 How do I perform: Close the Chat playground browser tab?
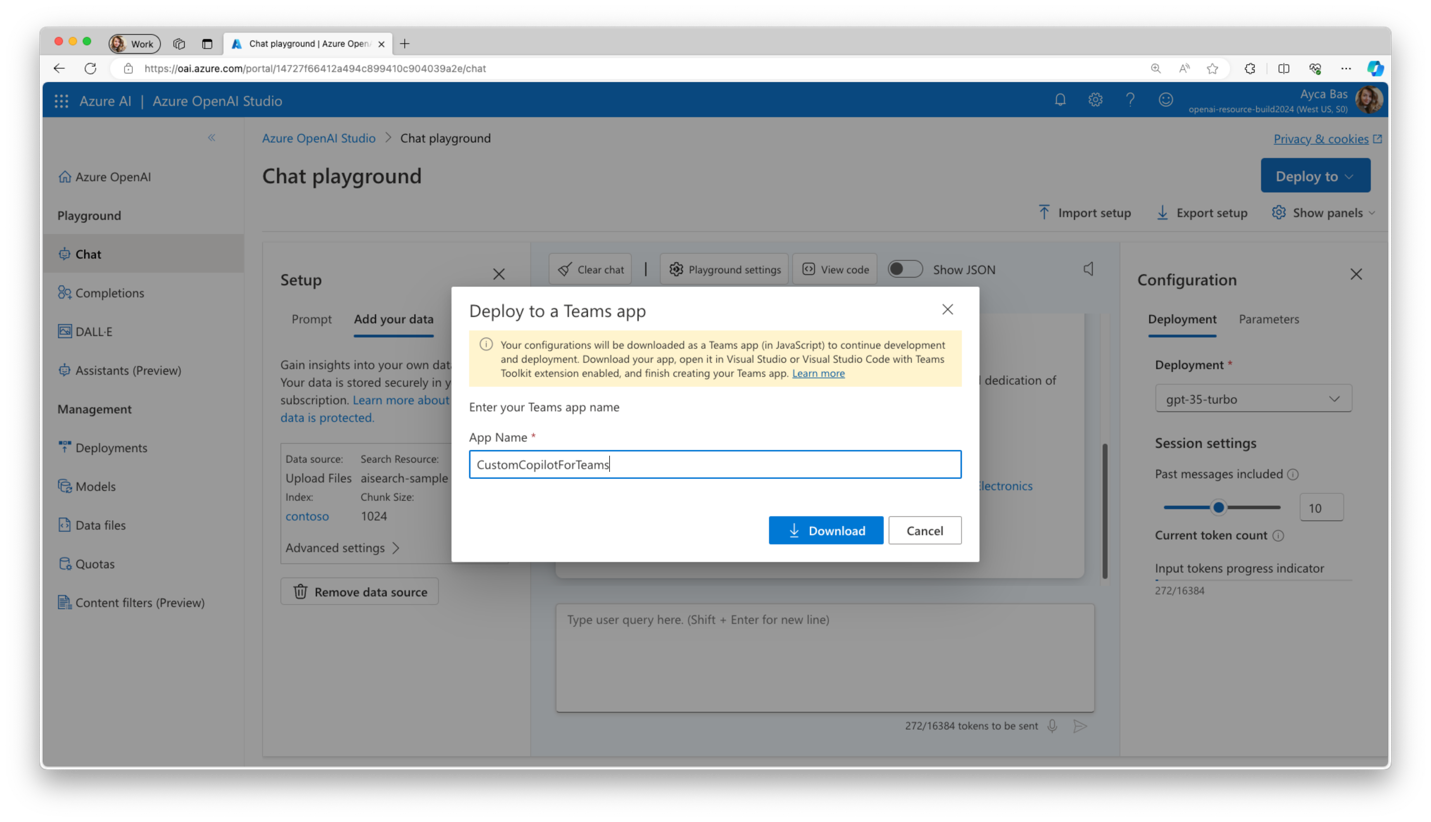click(381, 44)
